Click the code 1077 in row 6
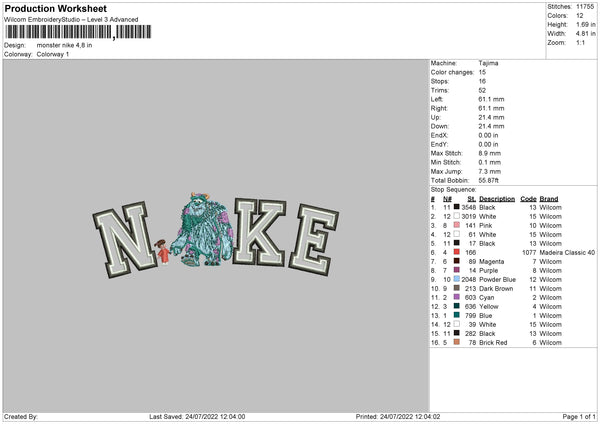The image size is (600, 424). (529, 253)
